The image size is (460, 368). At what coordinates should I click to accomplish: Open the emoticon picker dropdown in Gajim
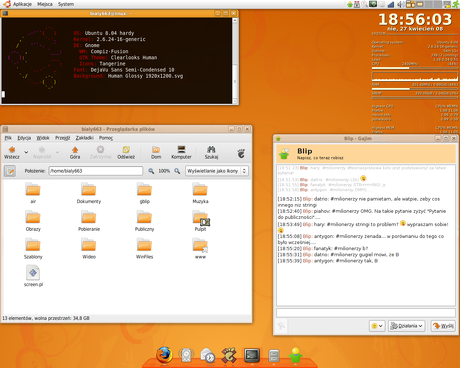tap(377, 326)
